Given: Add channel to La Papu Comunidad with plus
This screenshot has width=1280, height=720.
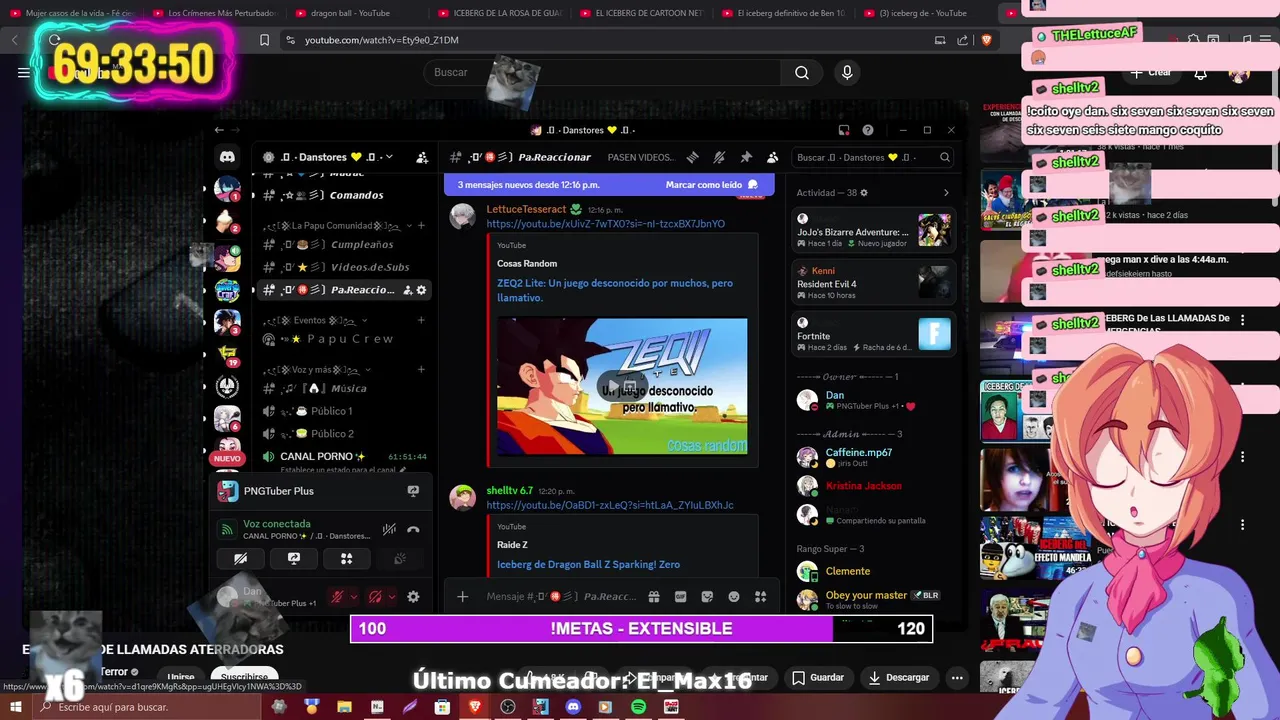Looking at the screenshot, I should tap(421, 226).
